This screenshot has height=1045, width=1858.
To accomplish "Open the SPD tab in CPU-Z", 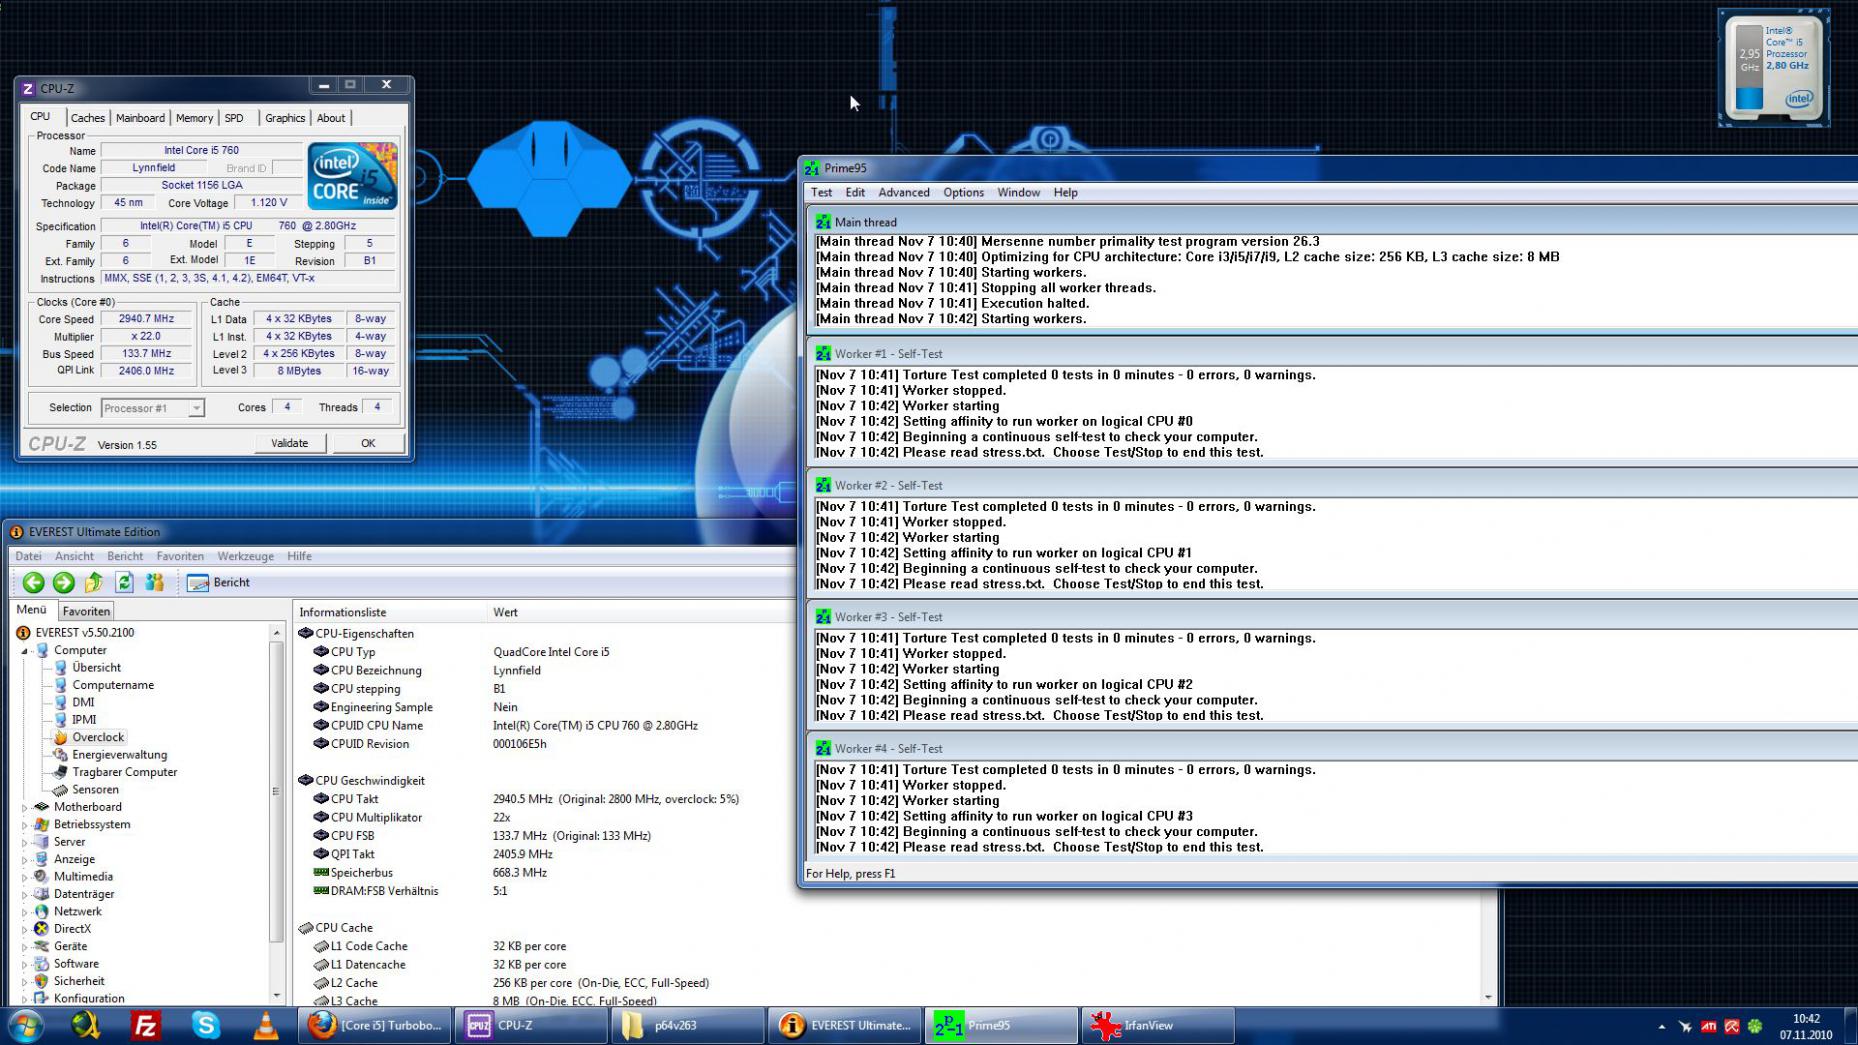I will pos(234,118).
